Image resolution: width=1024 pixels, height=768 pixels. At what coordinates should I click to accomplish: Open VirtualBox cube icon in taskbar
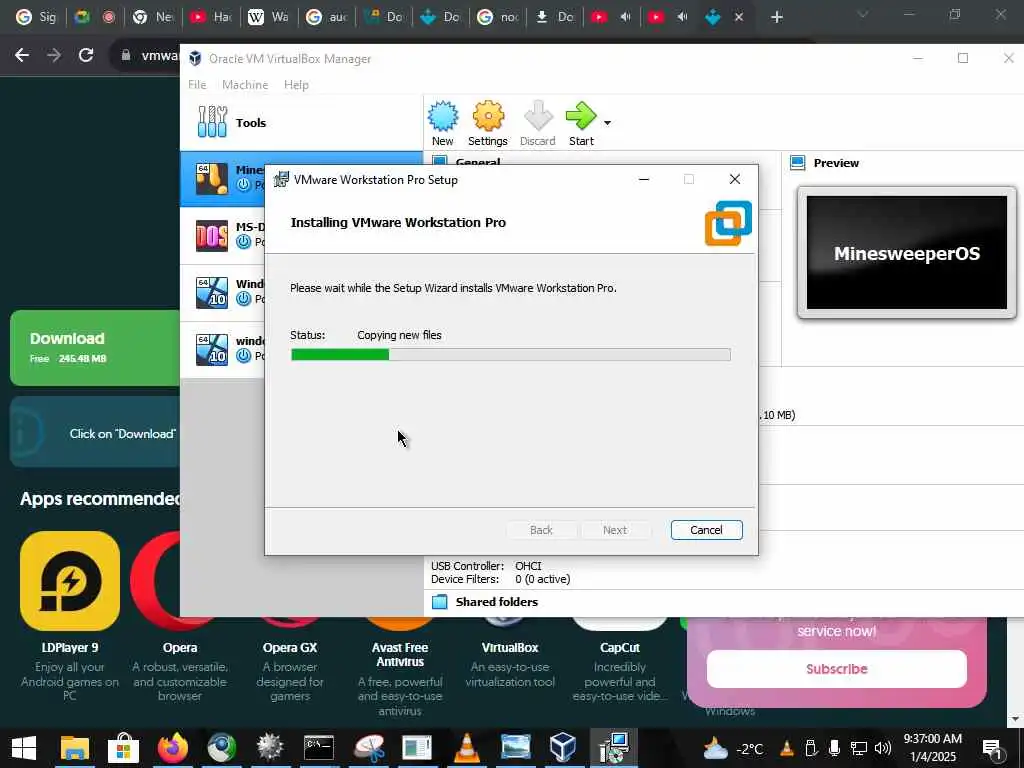[x=563, y=748]
